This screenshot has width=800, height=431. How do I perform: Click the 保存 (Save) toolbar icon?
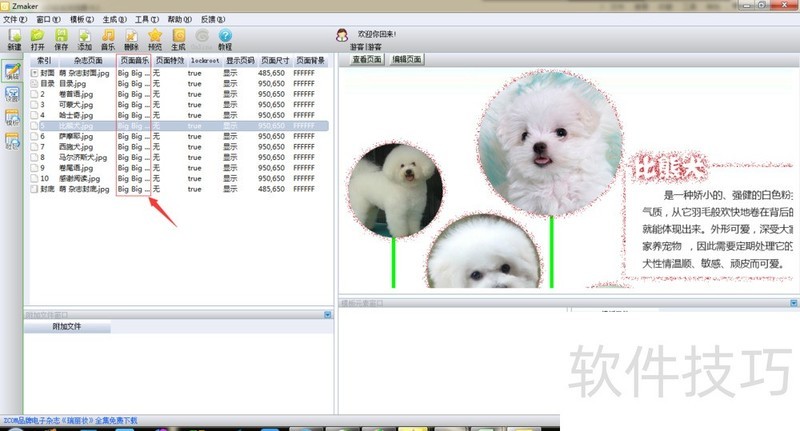pos(61,35)
